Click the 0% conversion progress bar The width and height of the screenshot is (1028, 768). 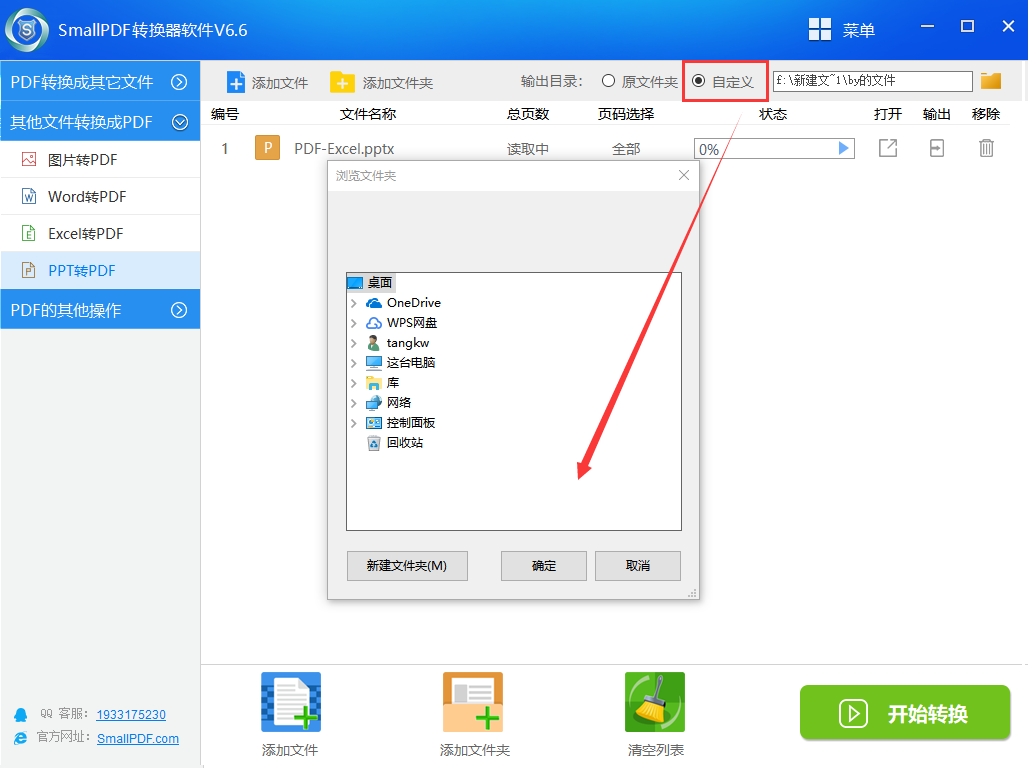[x=774, y=149]
